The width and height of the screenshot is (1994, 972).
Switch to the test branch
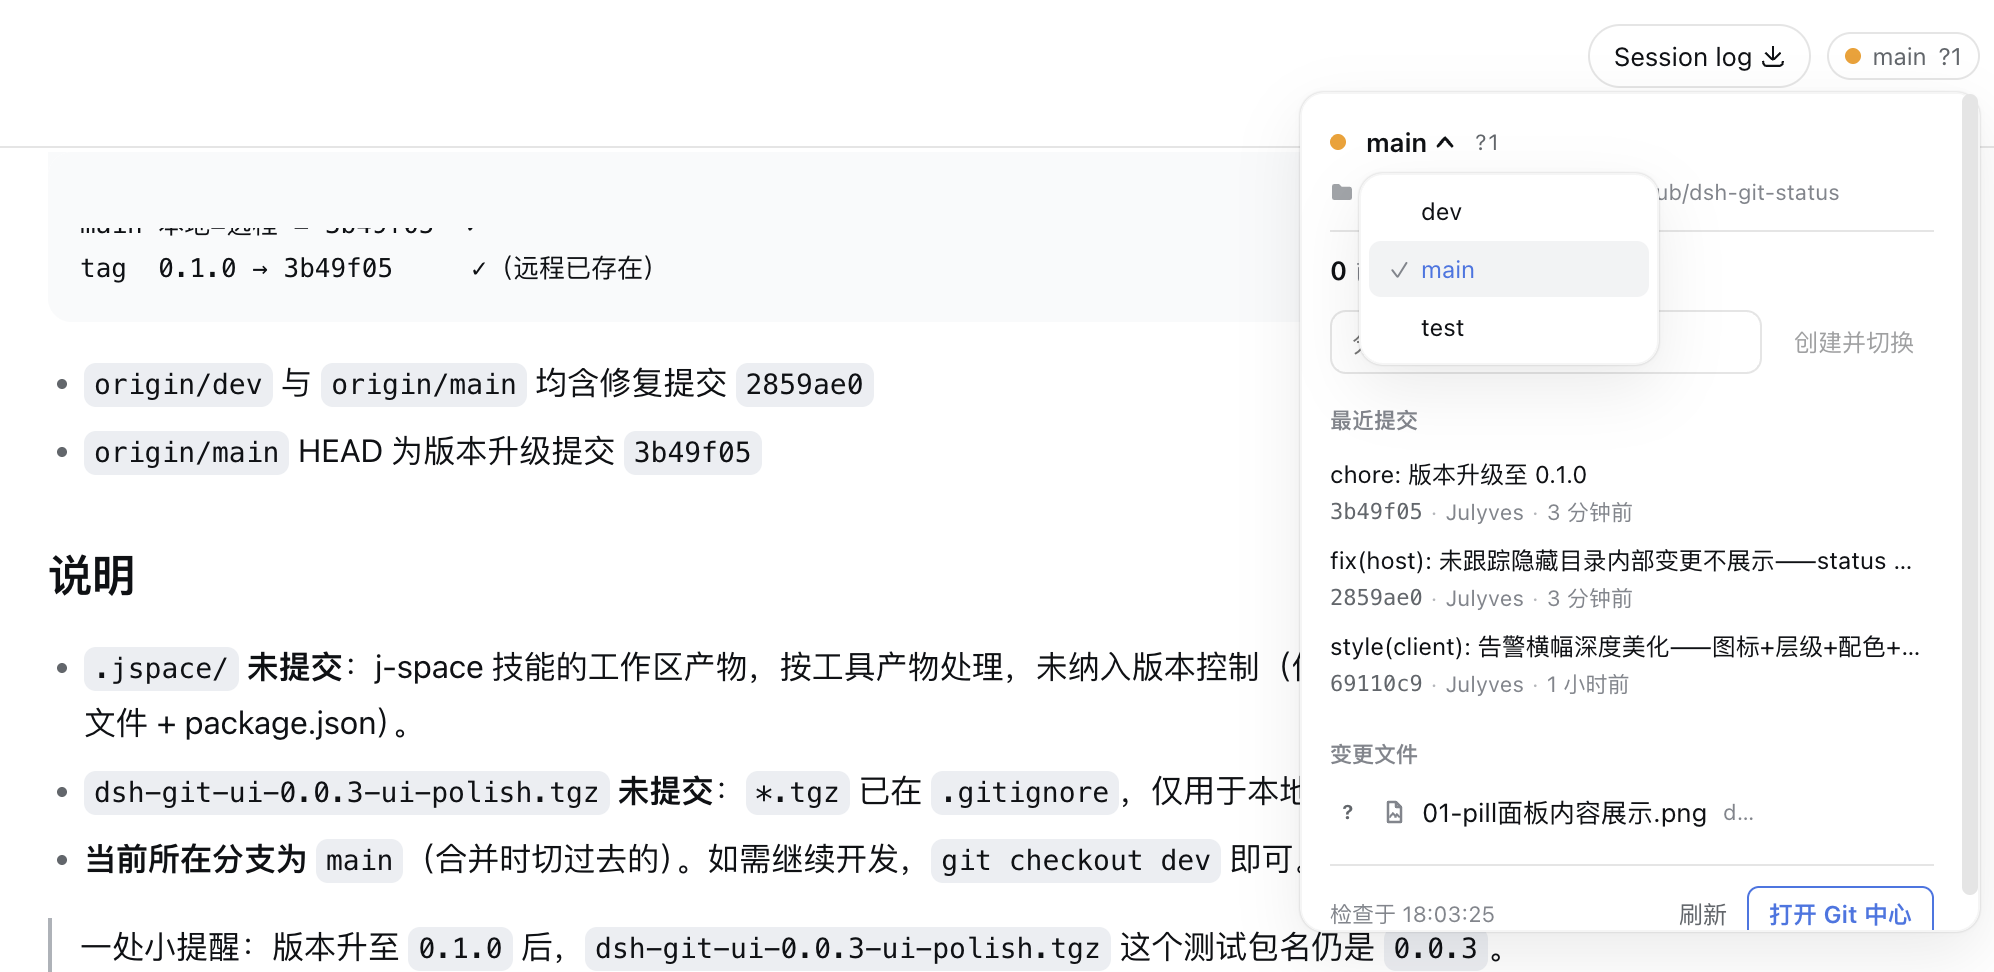click(x=1508, y=328)
